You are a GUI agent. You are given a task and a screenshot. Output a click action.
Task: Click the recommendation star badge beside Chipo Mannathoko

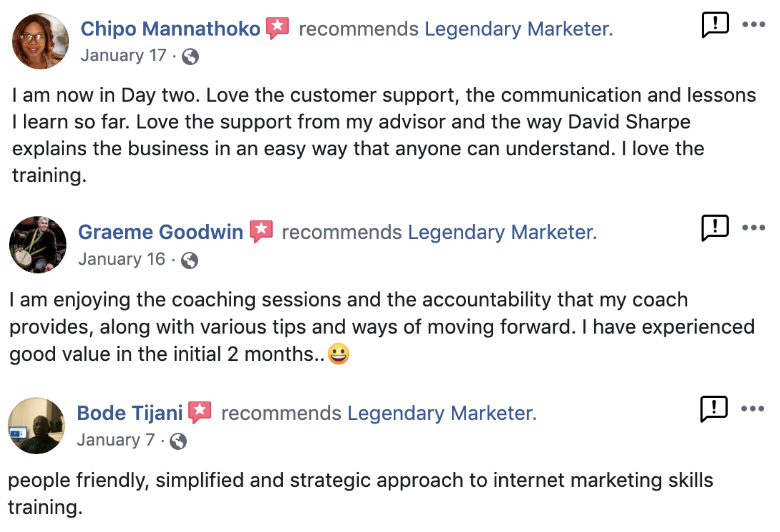pyautogui.click(x=277, y=29)
